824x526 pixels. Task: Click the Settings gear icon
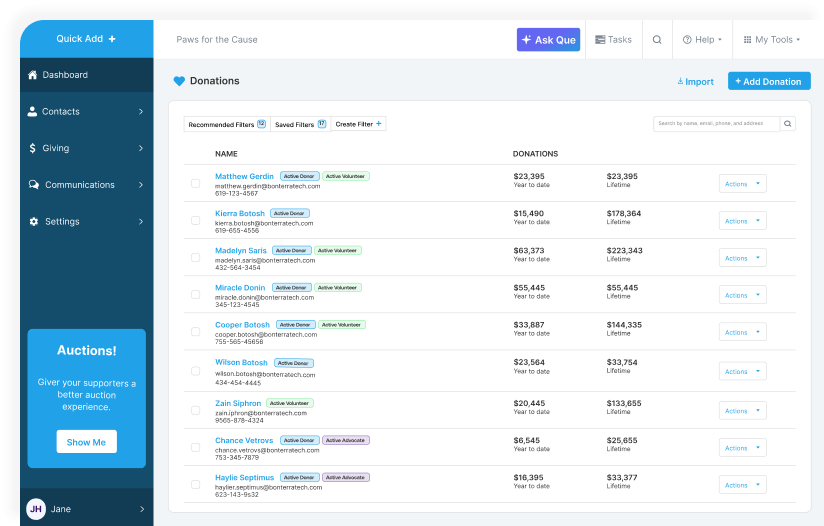[34, 222]
